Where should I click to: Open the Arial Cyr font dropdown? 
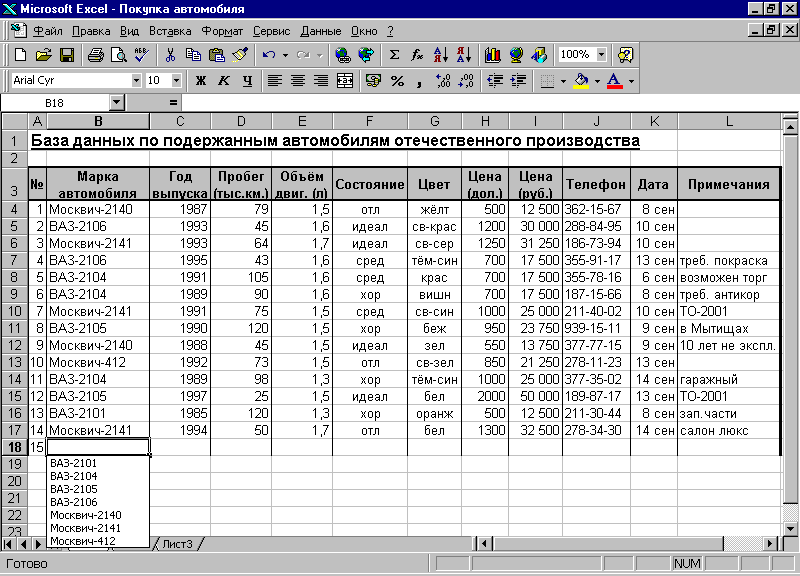[136, 81]
